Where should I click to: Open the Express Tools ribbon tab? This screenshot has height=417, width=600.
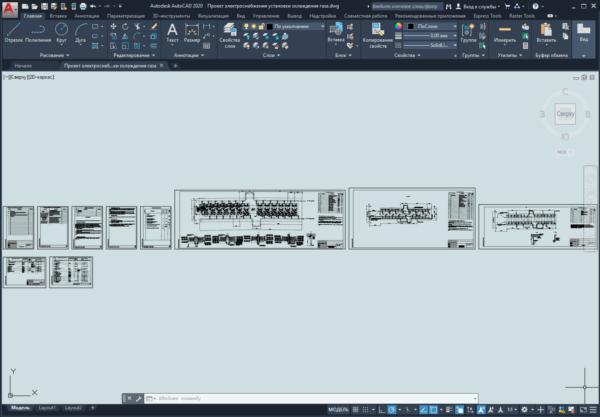click(487, 16)
